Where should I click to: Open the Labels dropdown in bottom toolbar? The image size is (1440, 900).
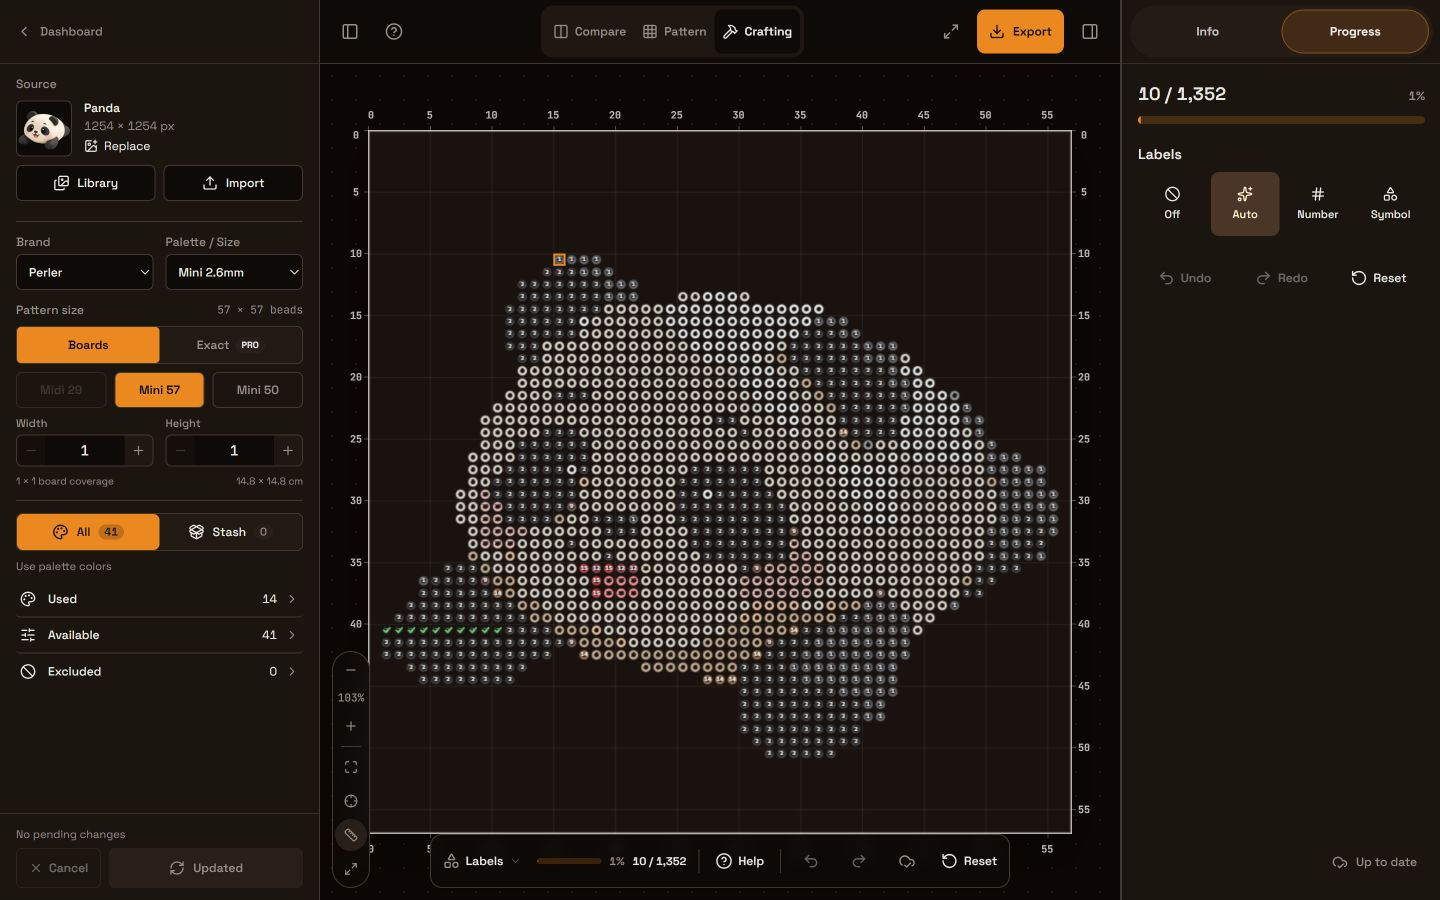[x=482, y=861]
